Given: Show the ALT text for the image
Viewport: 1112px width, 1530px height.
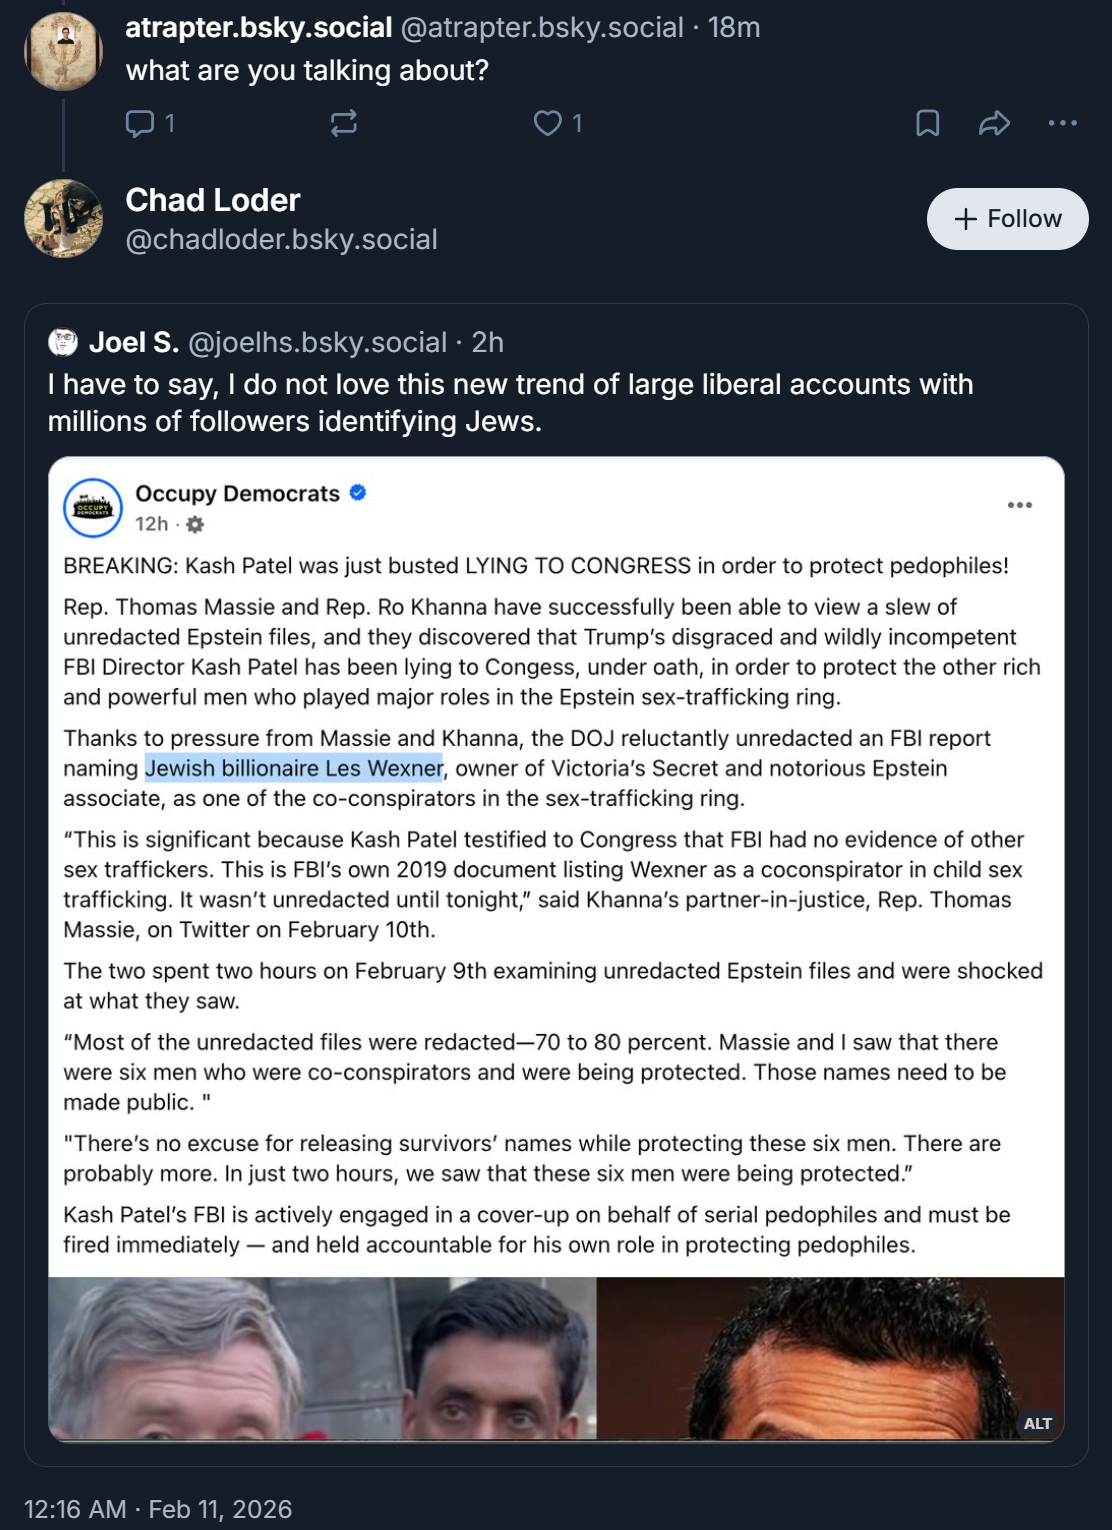Looking at the screenshot, I should (1037, 1423).
